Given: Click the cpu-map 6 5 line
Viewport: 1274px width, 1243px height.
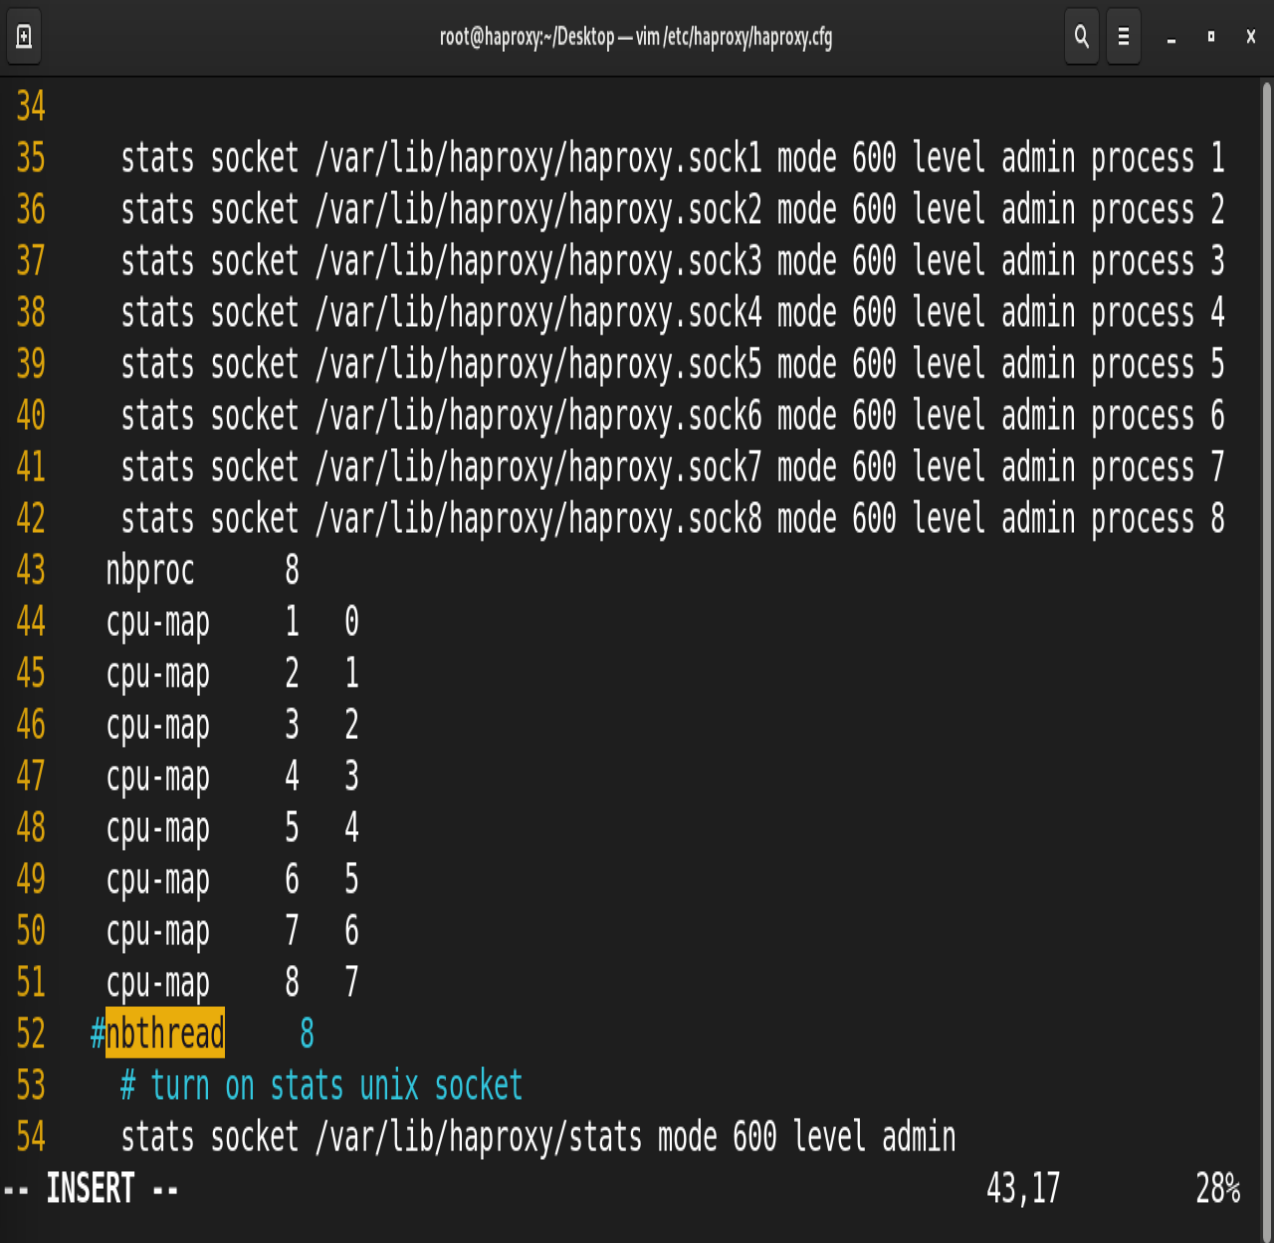Looking at the screenshot, I should 233,880.
